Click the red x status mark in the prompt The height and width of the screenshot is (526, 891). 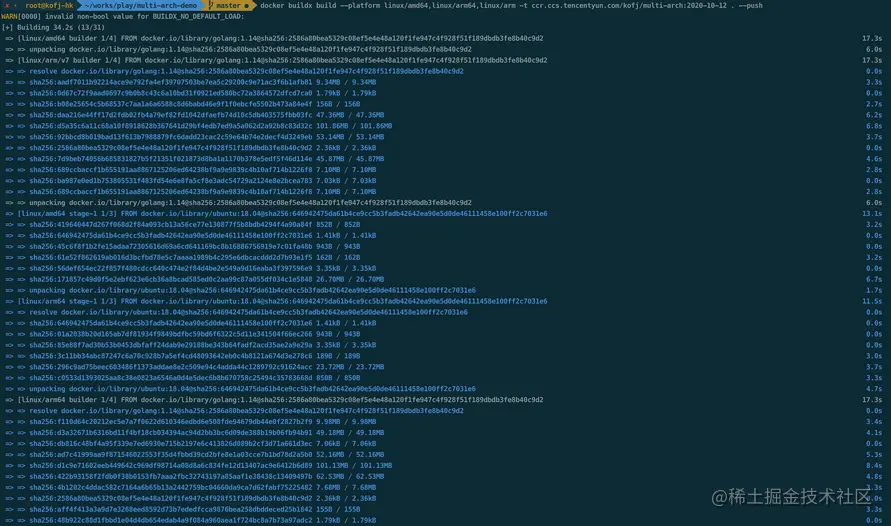[7, 5]
